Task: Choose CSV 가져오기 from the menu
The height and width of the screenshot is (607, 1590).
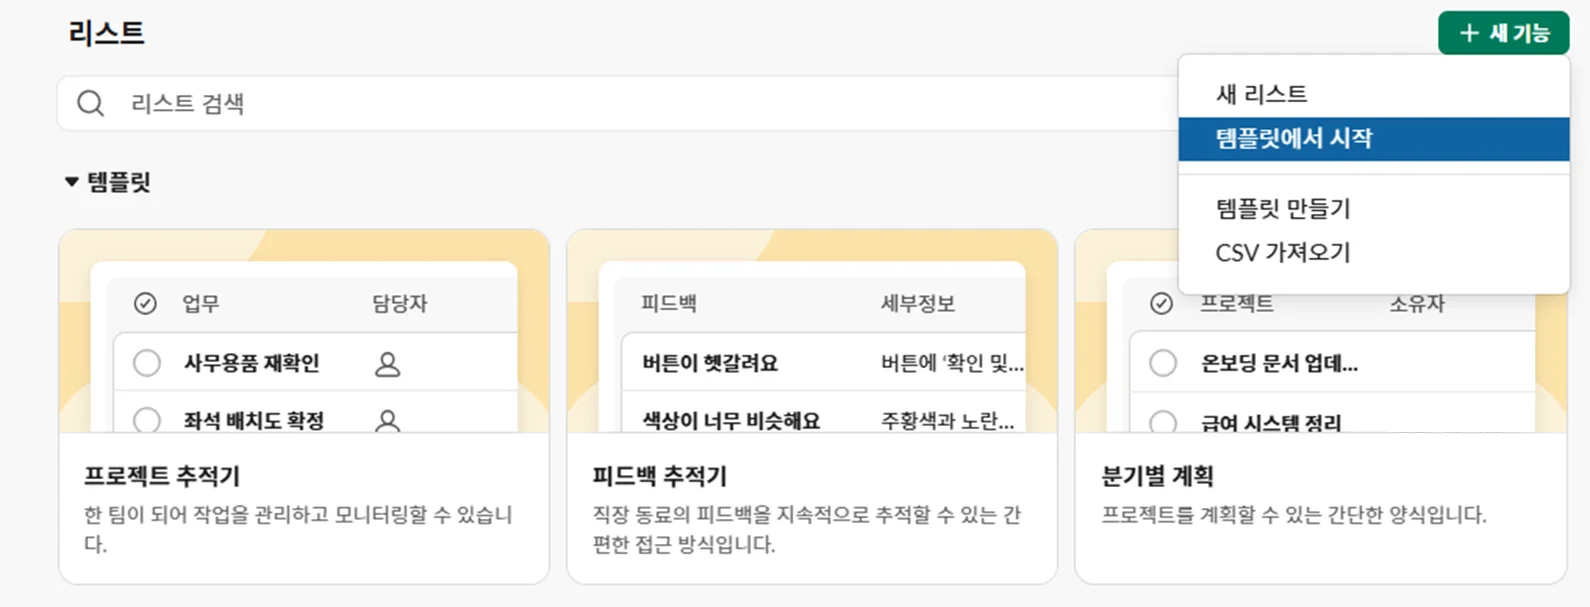Action: click(1282, 253)
